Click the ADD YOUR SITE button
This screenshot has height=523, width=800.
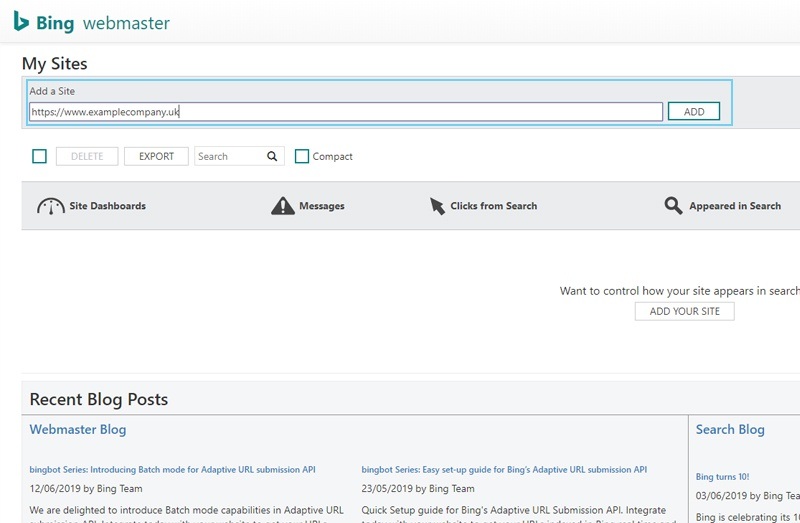(685, 311)
